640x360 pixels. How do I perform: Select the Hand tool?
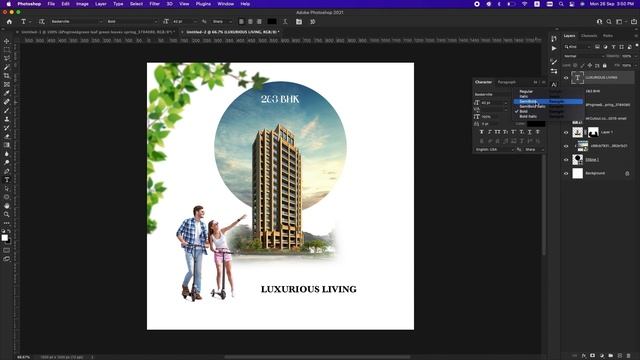tap(7, 206)
